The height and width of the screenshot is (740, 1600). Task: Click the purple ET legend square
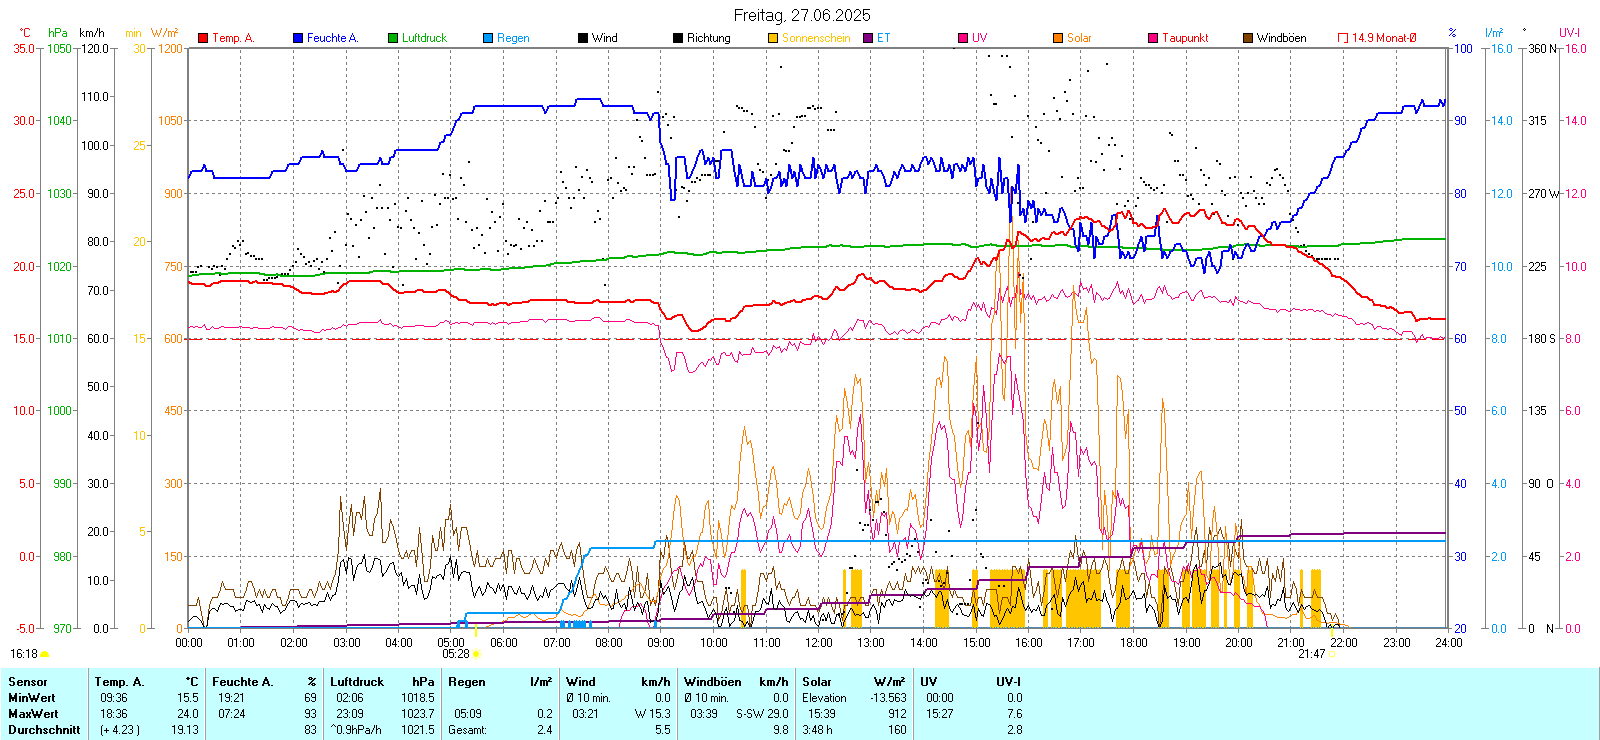pos(868,38)
